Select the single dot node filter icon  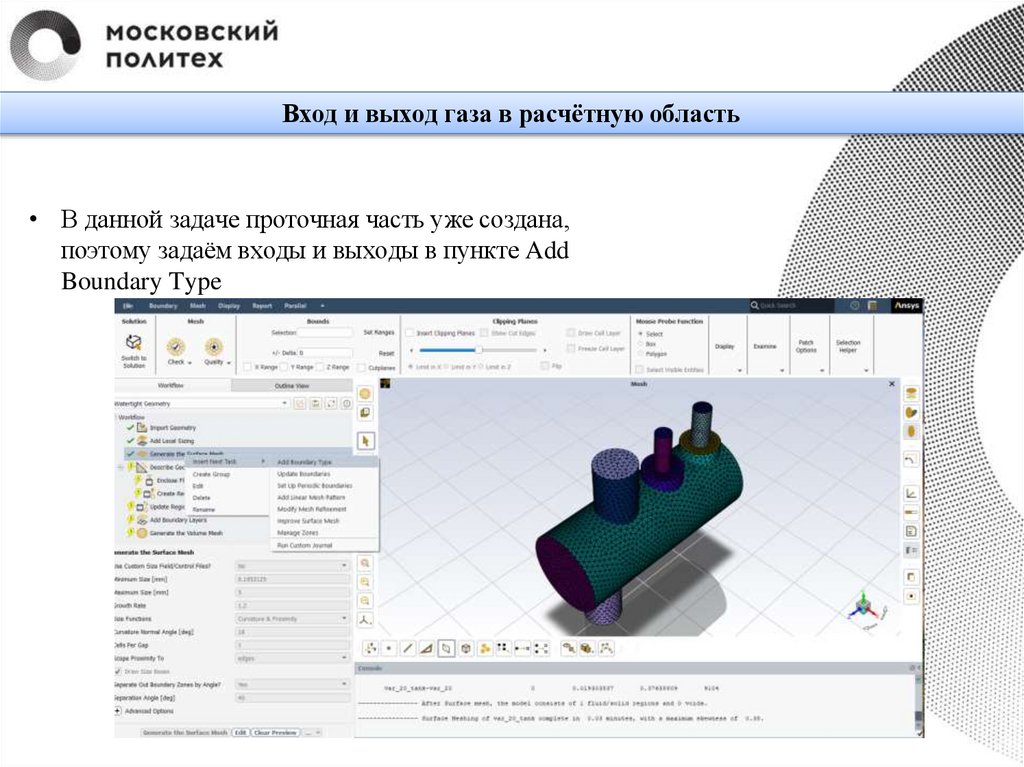pos(389,648)
